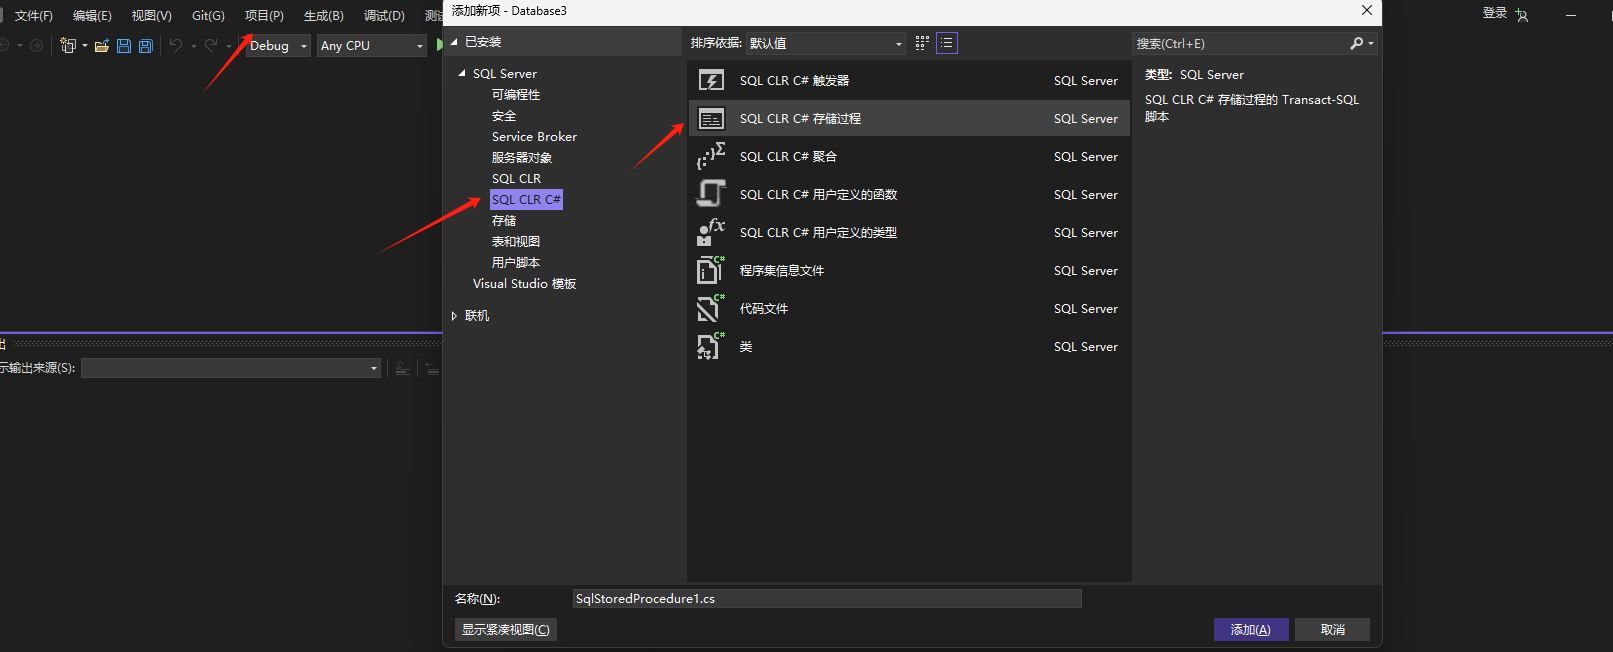Click the 取消 button
1613x652 pixels.
pyautogui.click(x=1332, y=630)
